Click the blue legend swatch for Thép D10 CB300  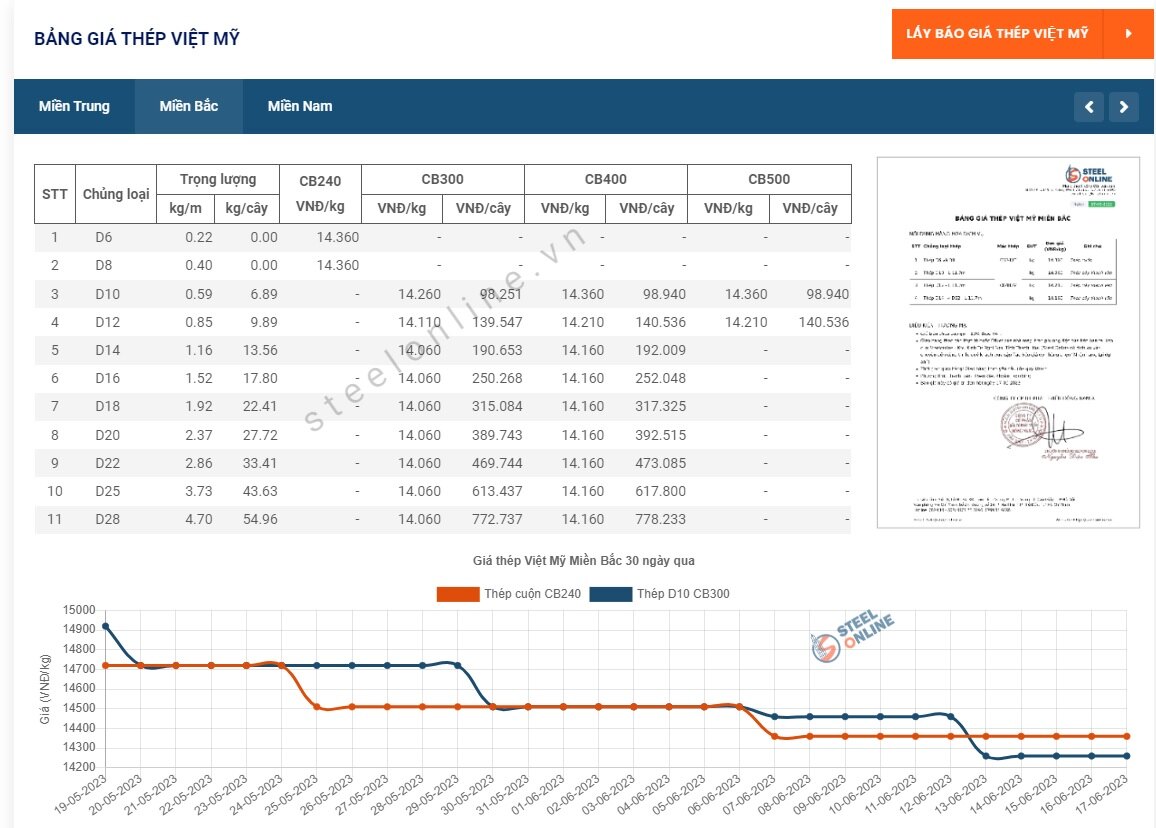[610, 594]
